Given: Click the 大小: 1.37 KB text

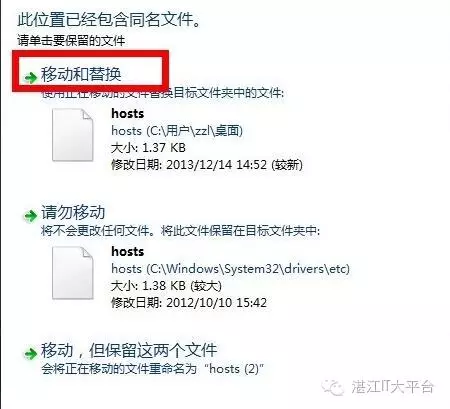Looking at the screenshot, I should click(148, 148).
